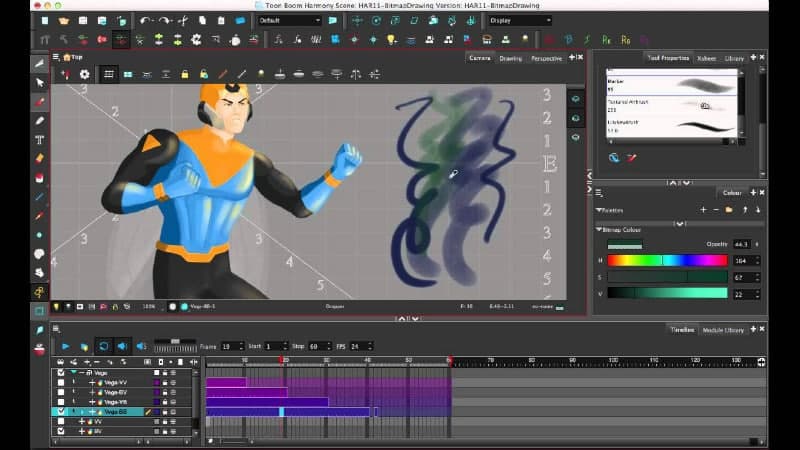Toggle the lock on Vega-VV layer

(165, 382)
